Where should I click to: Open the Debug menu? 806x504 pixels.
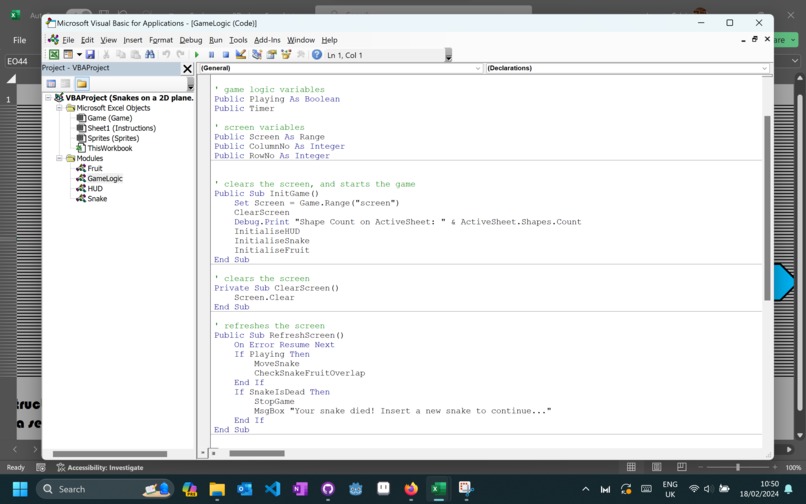pyautogui.click(x=191, y=40)
